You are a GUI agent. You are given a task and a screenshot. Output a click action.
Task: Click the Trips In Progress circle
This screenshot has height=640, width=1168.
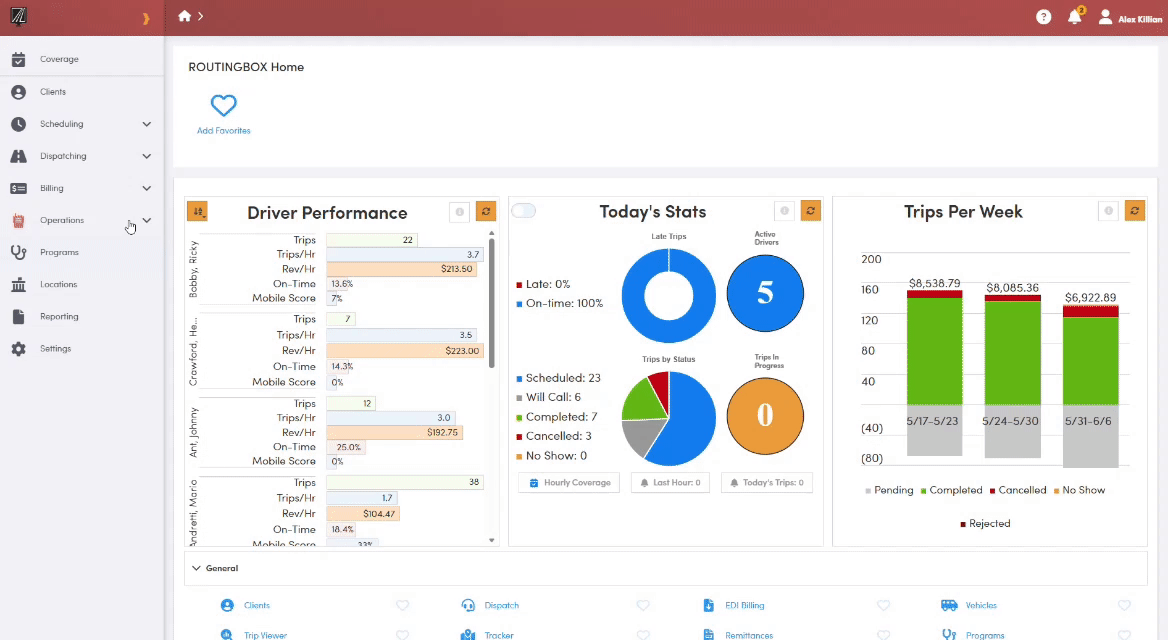point(765,416)
